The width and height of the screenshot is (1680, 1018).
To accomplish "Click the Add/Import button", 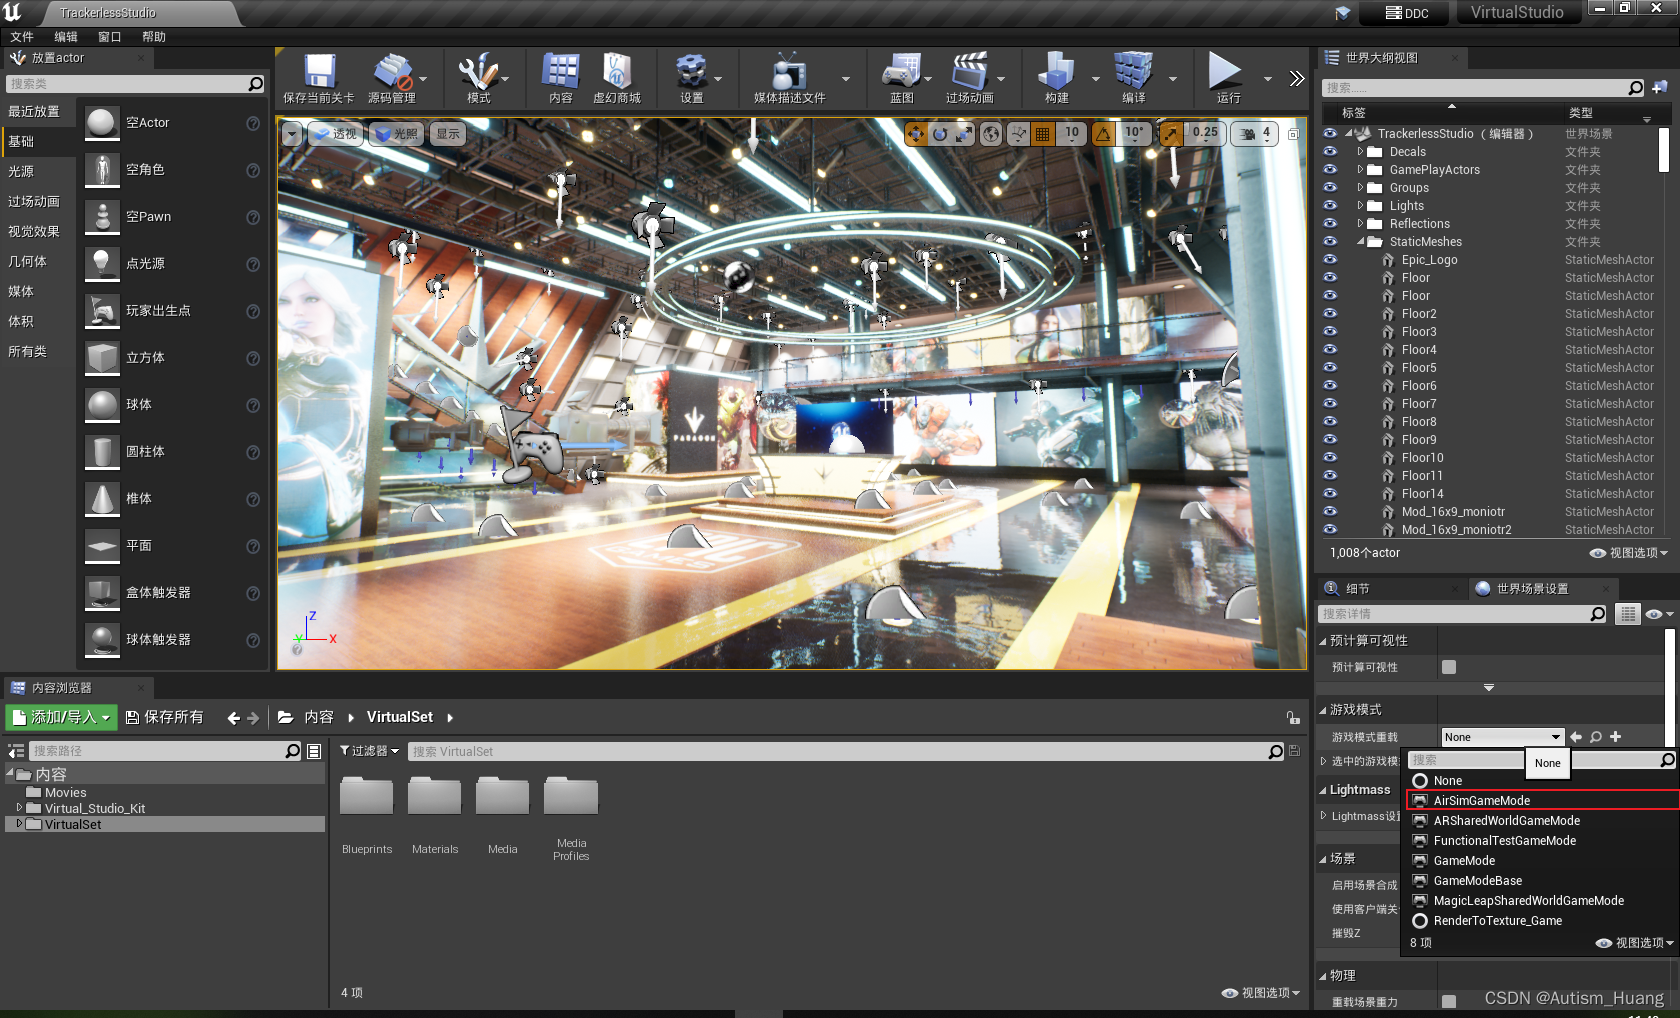I will (61, 717).
